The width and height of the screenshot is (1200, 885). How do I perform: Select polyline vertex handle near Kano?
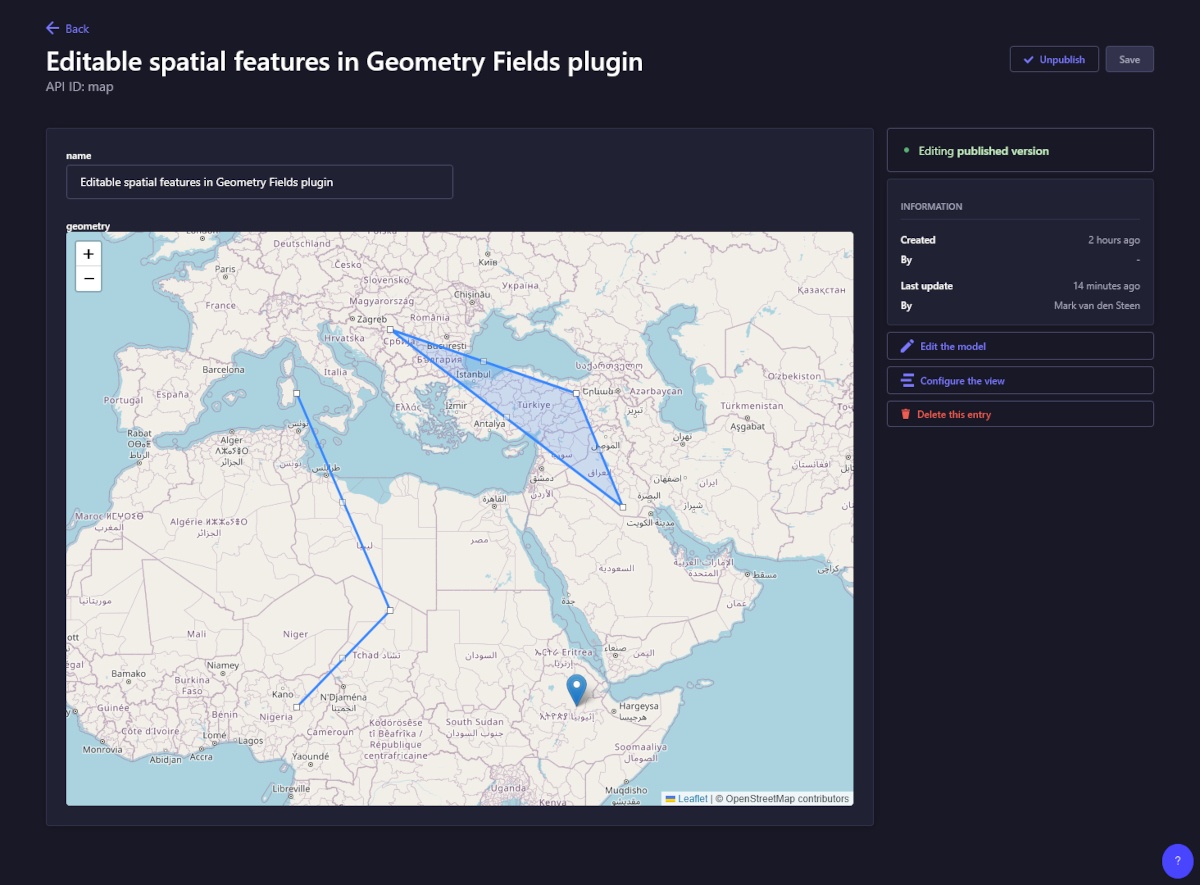pos(296,707)
